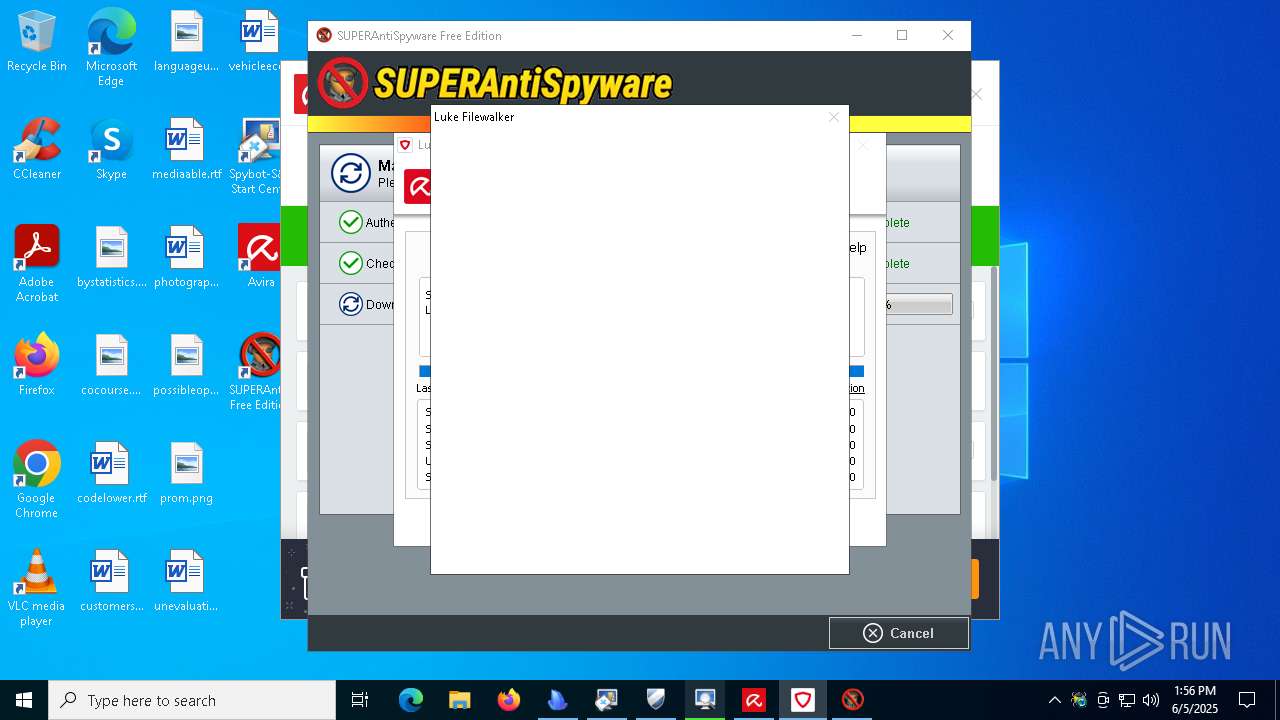1280x720 pixels.
Task: Click the Avira window vertical scrollbar
Action: pos(994,372)
